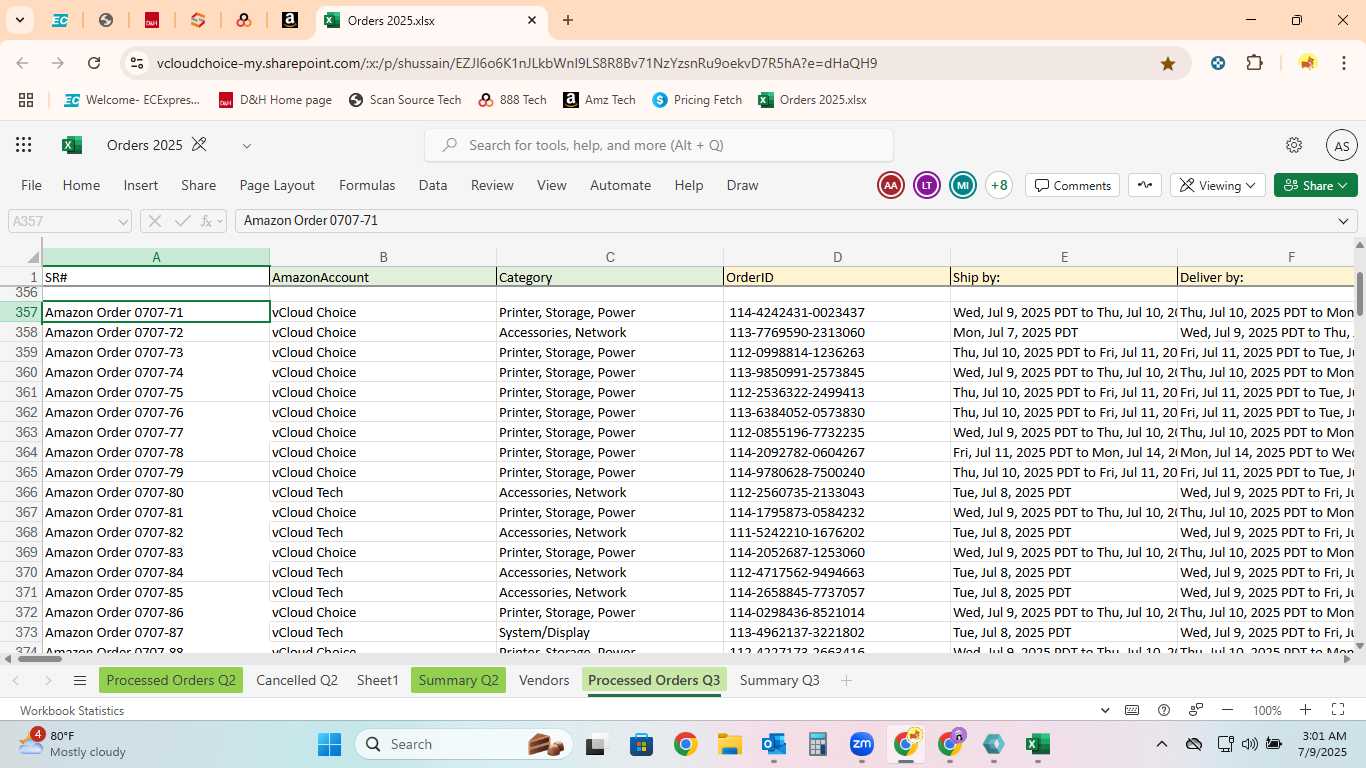Open Pricing Fetch bookmark
The width and height of the screenshot is (1366, 768).
(697, 100)
